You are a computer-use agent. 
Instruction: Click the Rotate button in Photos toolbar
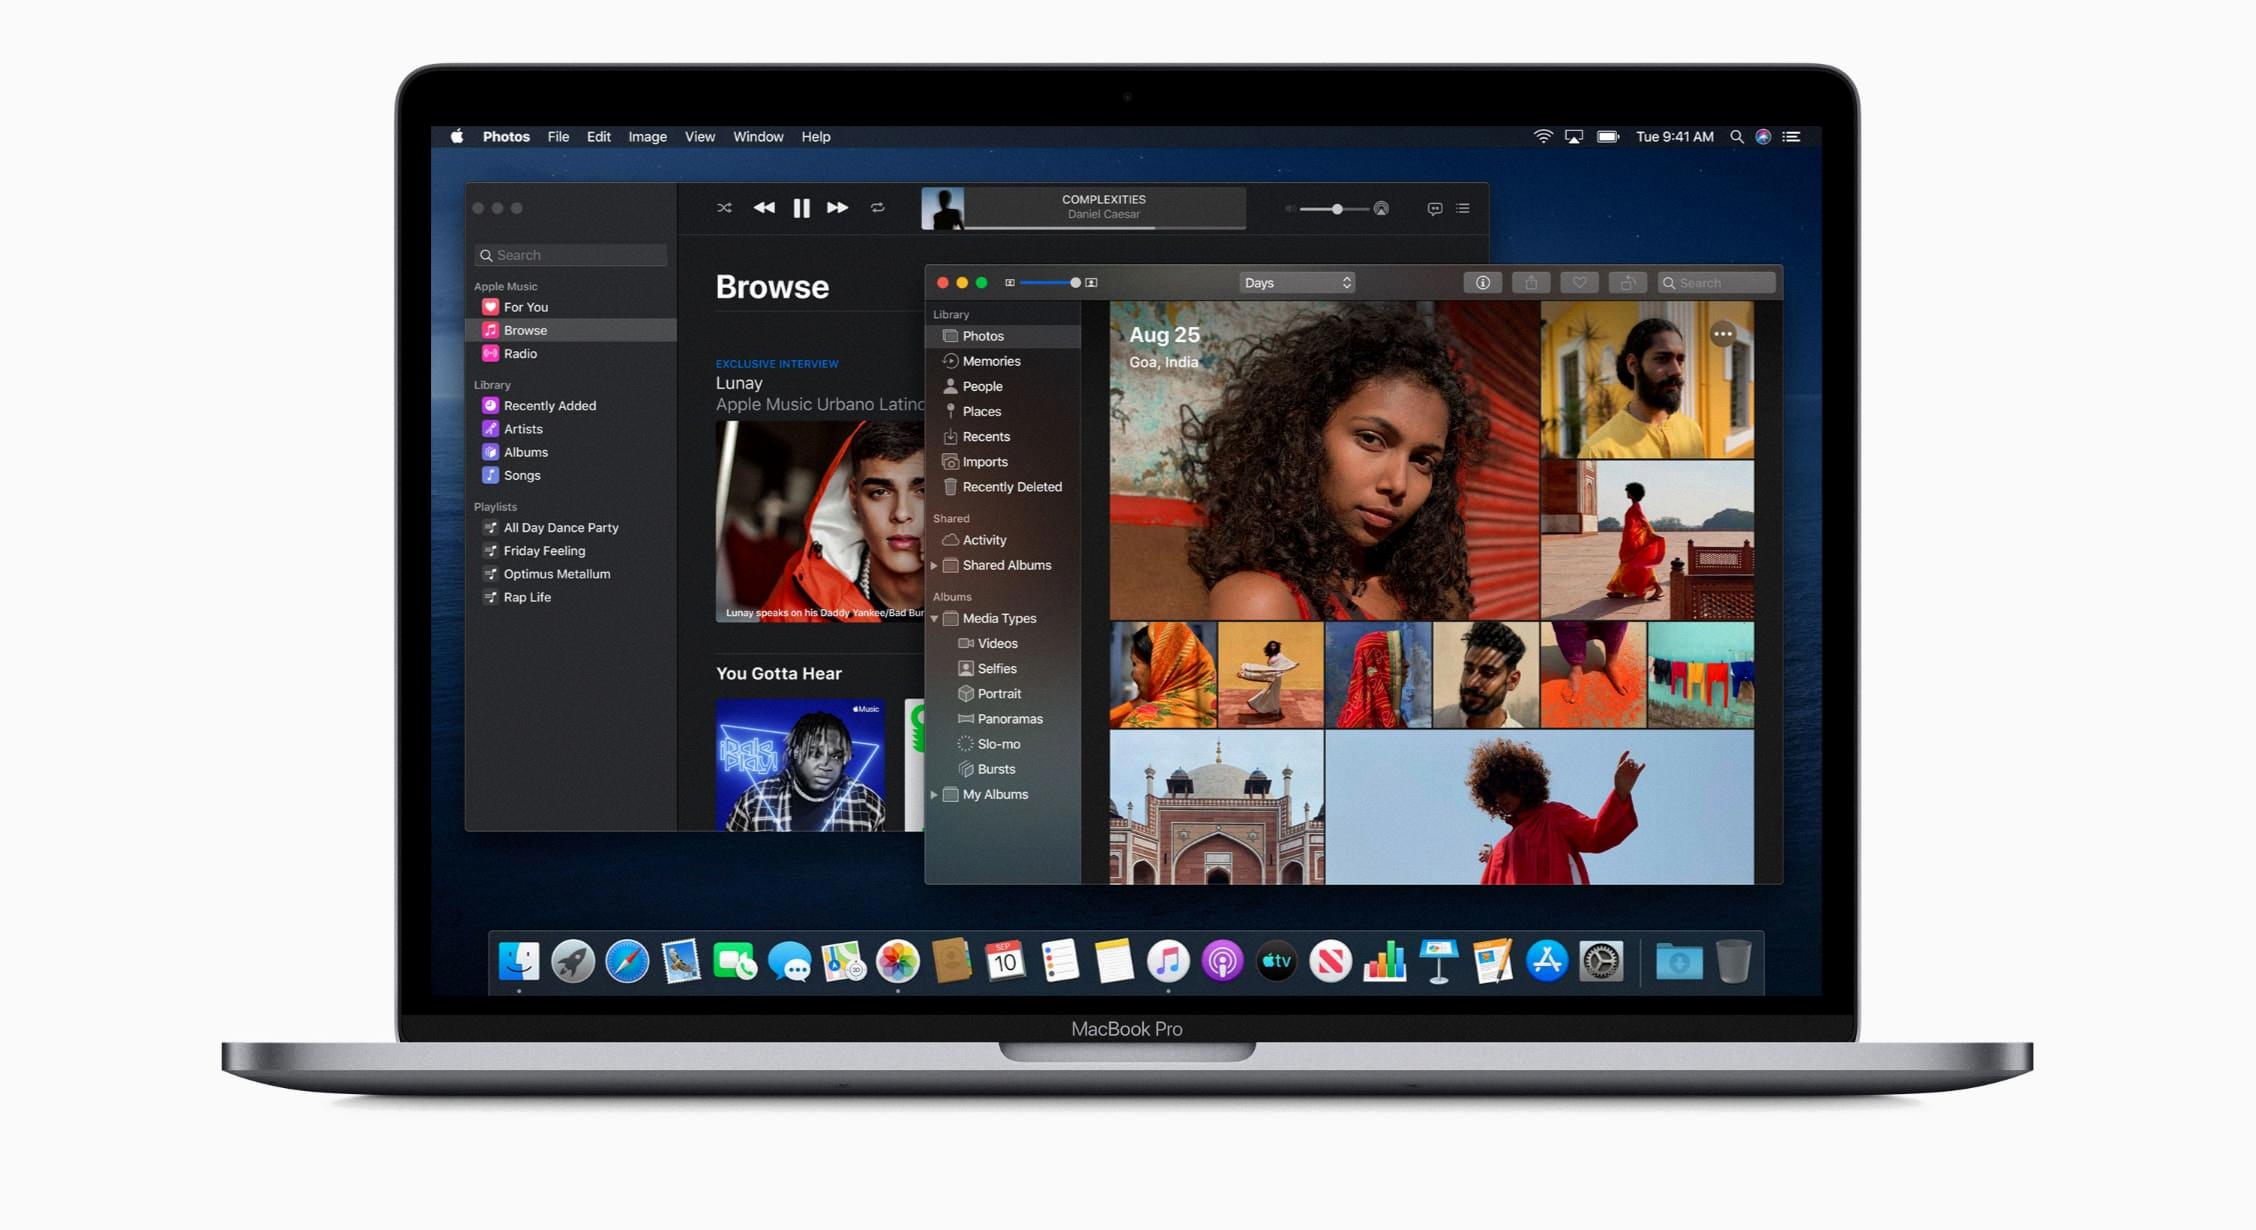1627,283
